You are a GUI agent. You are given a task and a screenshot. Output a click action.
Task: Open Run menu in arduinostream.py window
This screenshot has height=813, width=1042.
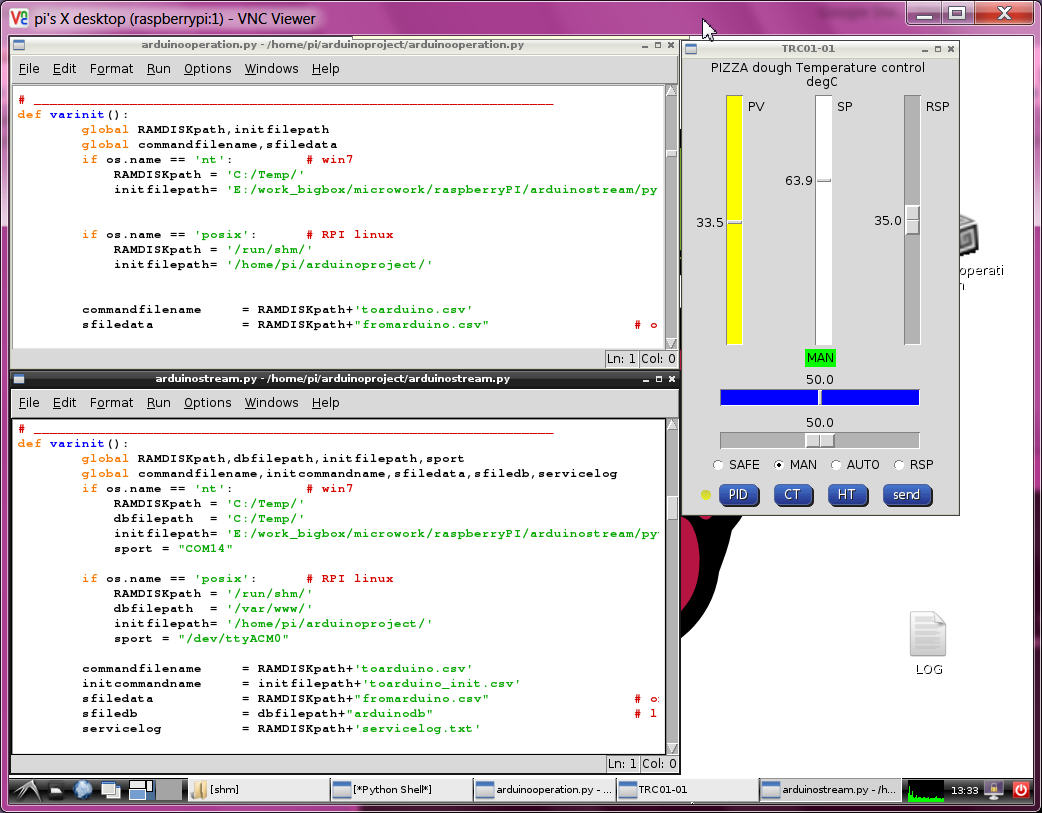pyautogui.click(x=158, y=403)
